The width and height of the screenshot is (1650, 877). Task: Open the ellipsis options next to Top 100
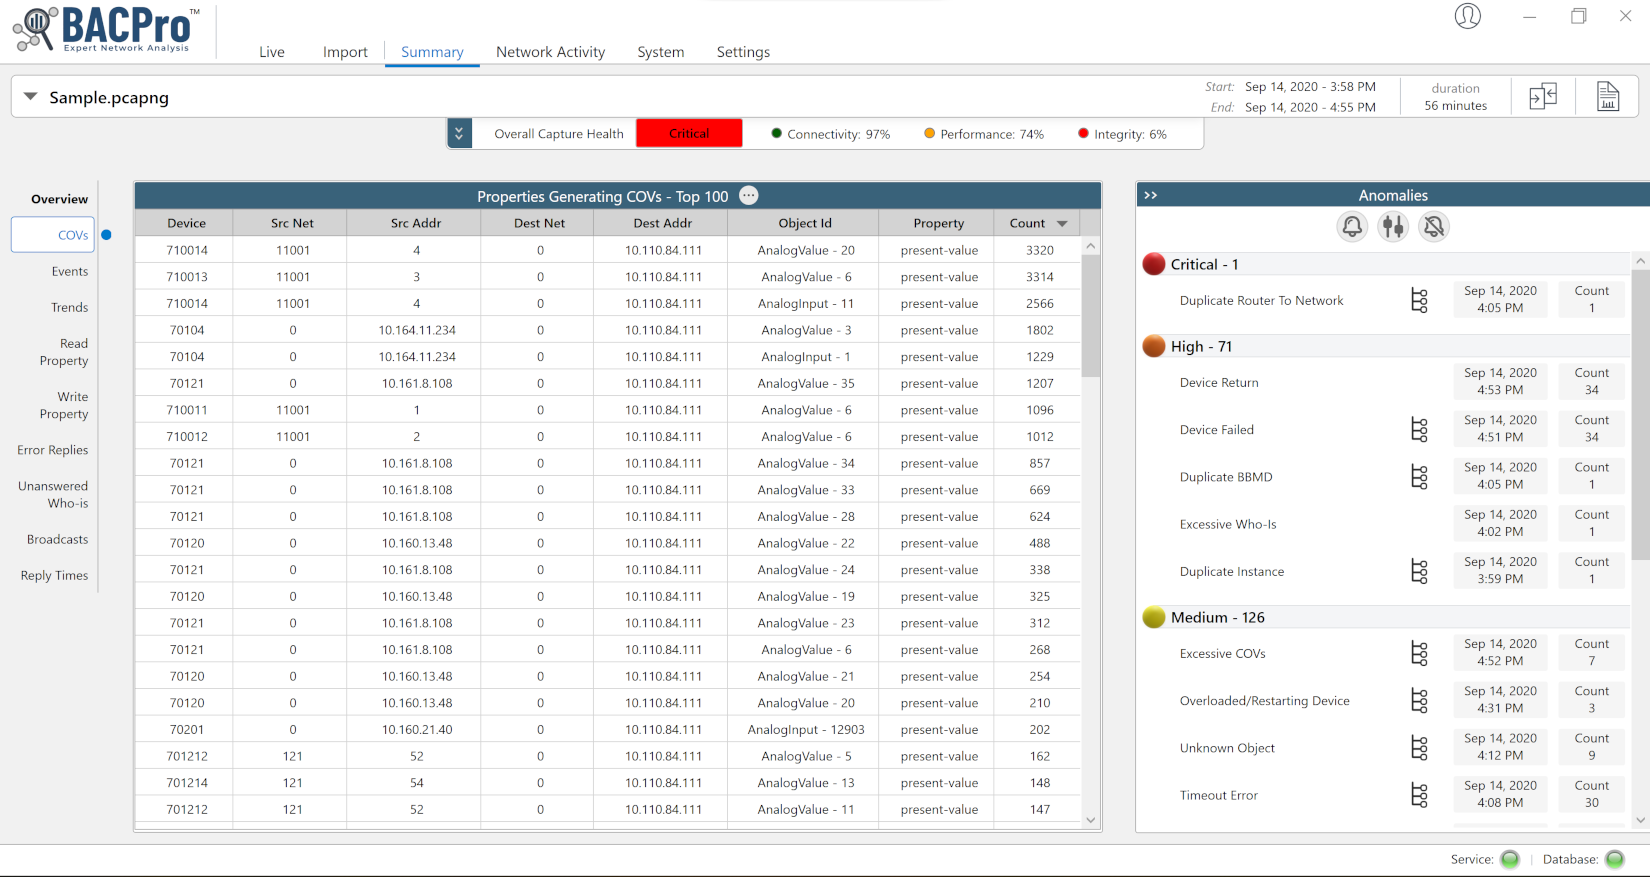748,196
